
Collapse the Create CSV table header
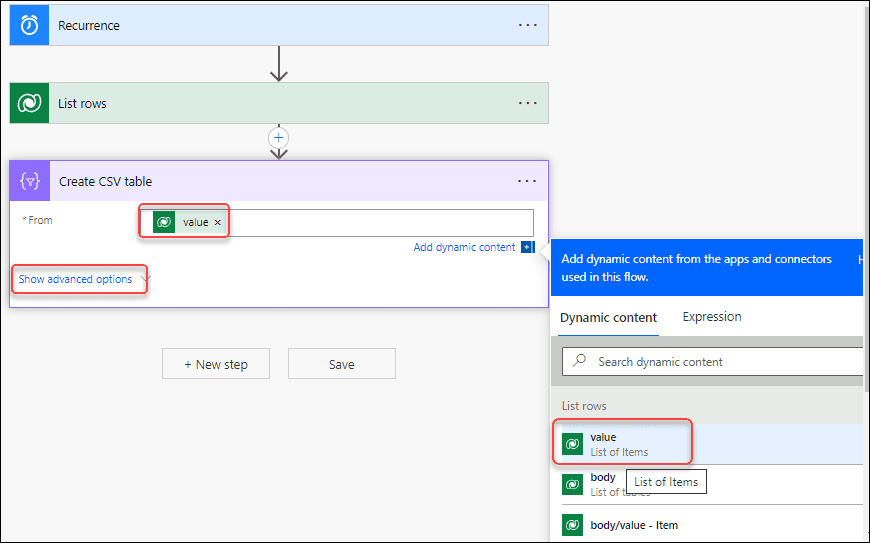coord(279,181)
